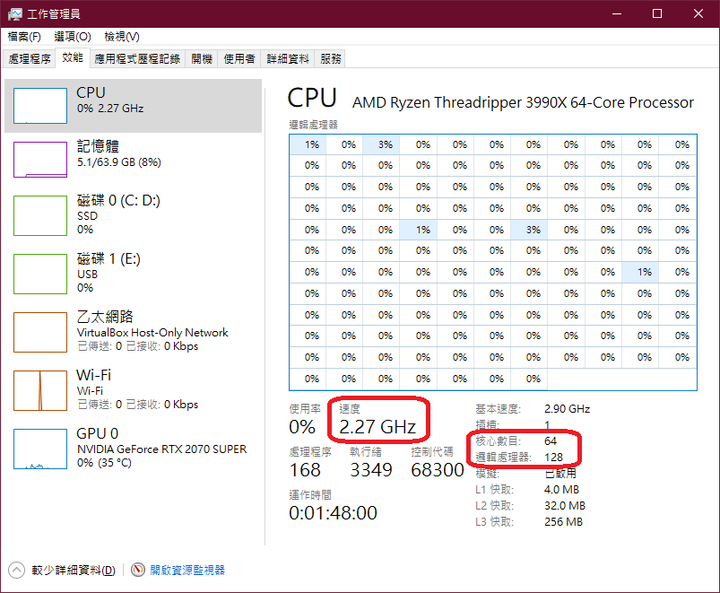Click the first logical processor cell showing 1%
This screenshot has height=593, width=720.
[x=309, y=145]
